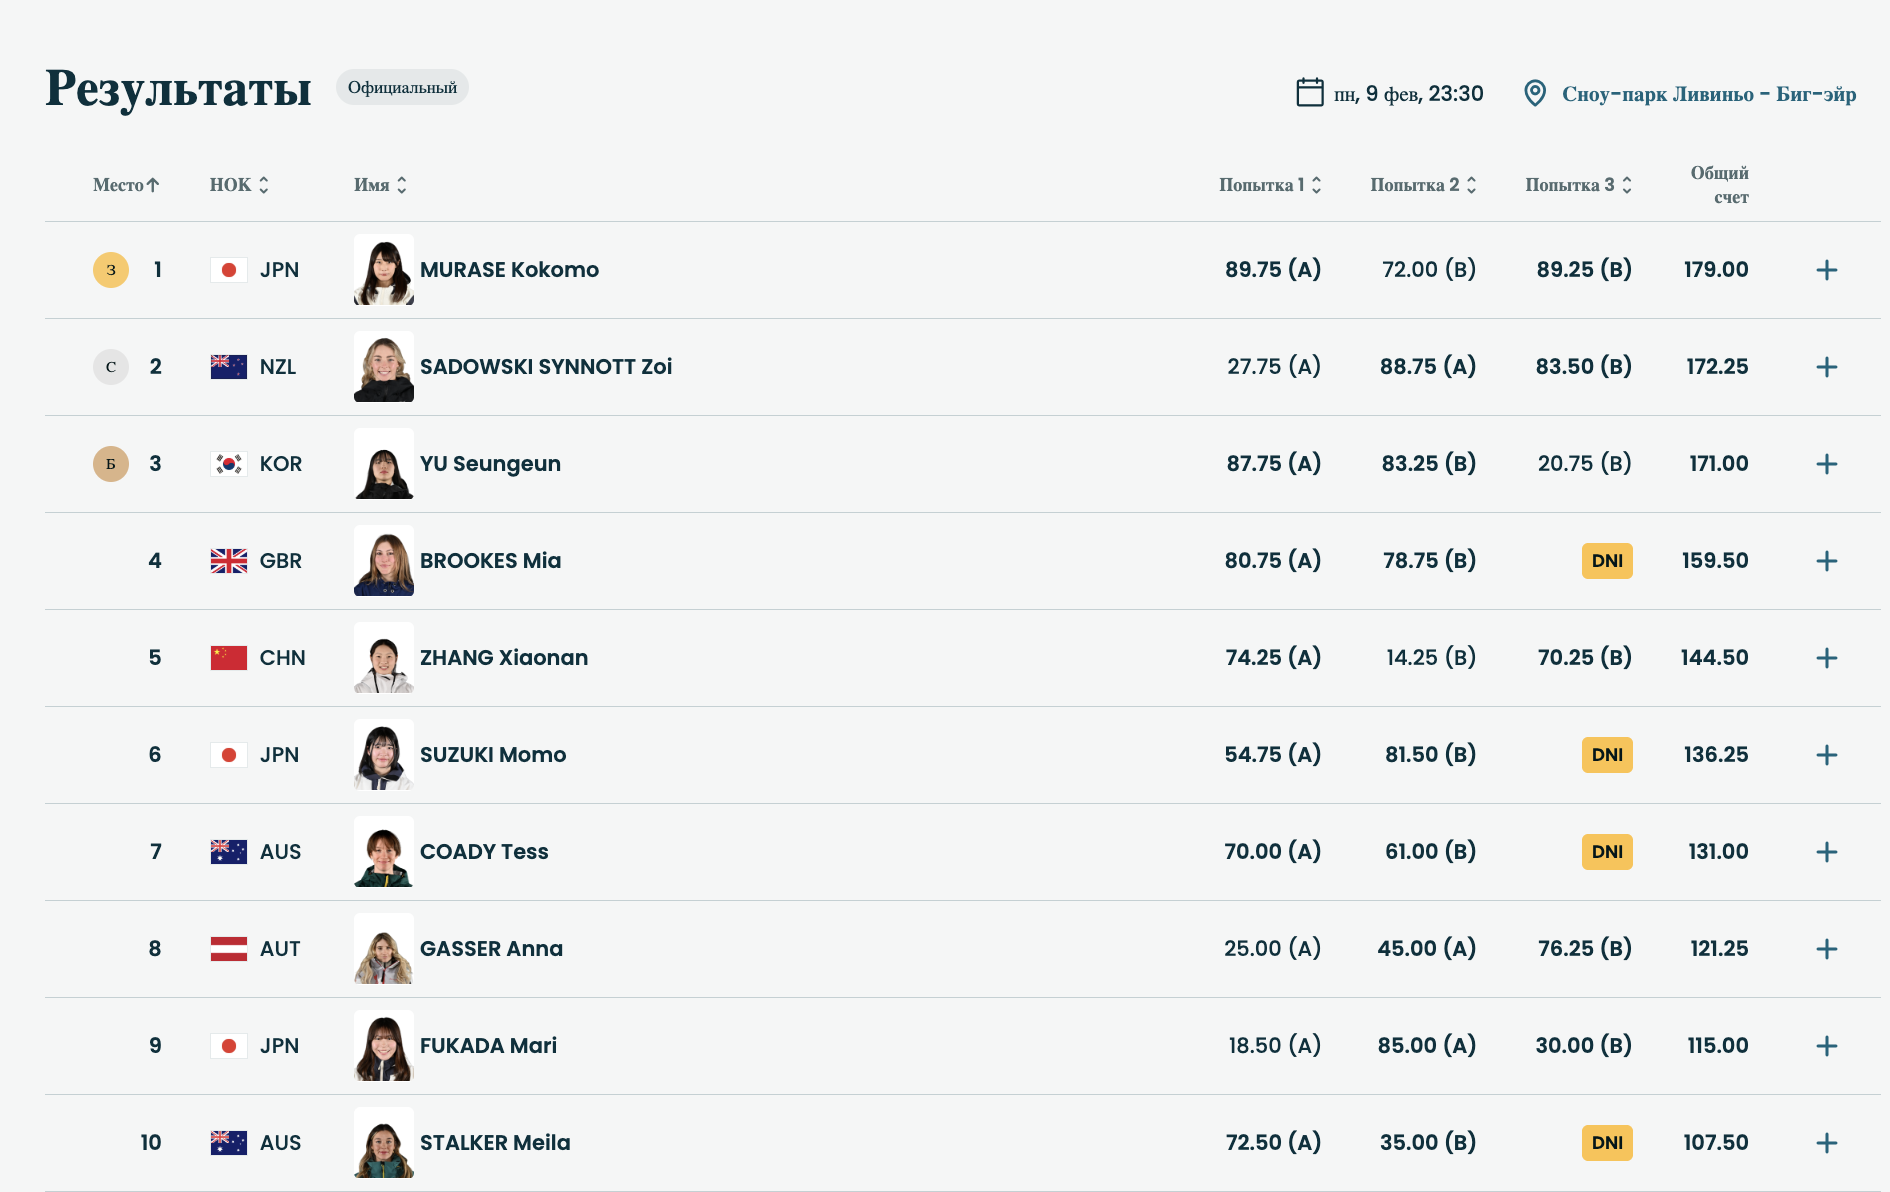Click the location pin icon
The width and height of the screenshot is (1890, 1192).
coord(1534,93)
